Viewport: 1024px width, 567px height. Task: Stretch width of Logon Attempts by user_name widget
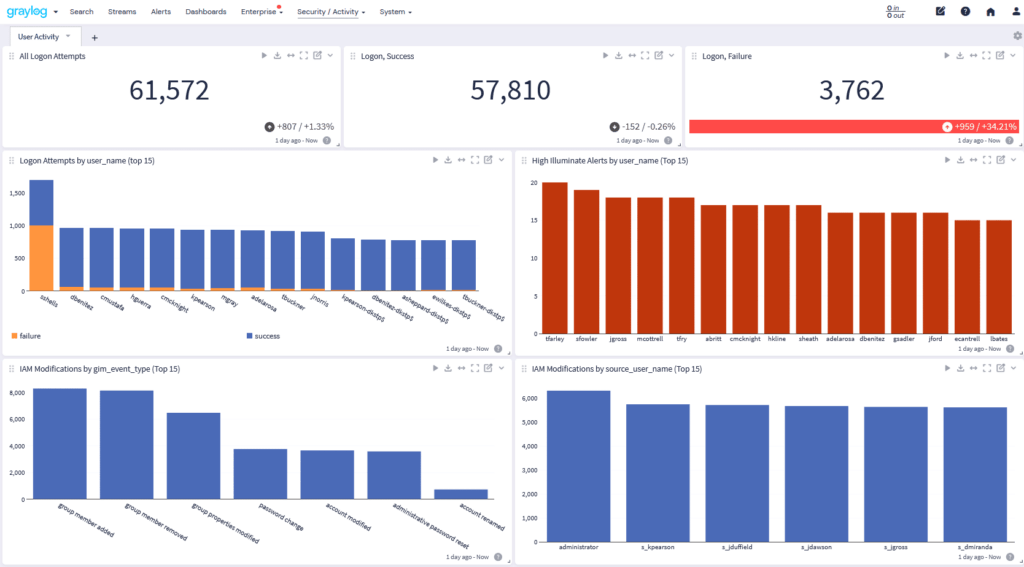pos(461,160)
